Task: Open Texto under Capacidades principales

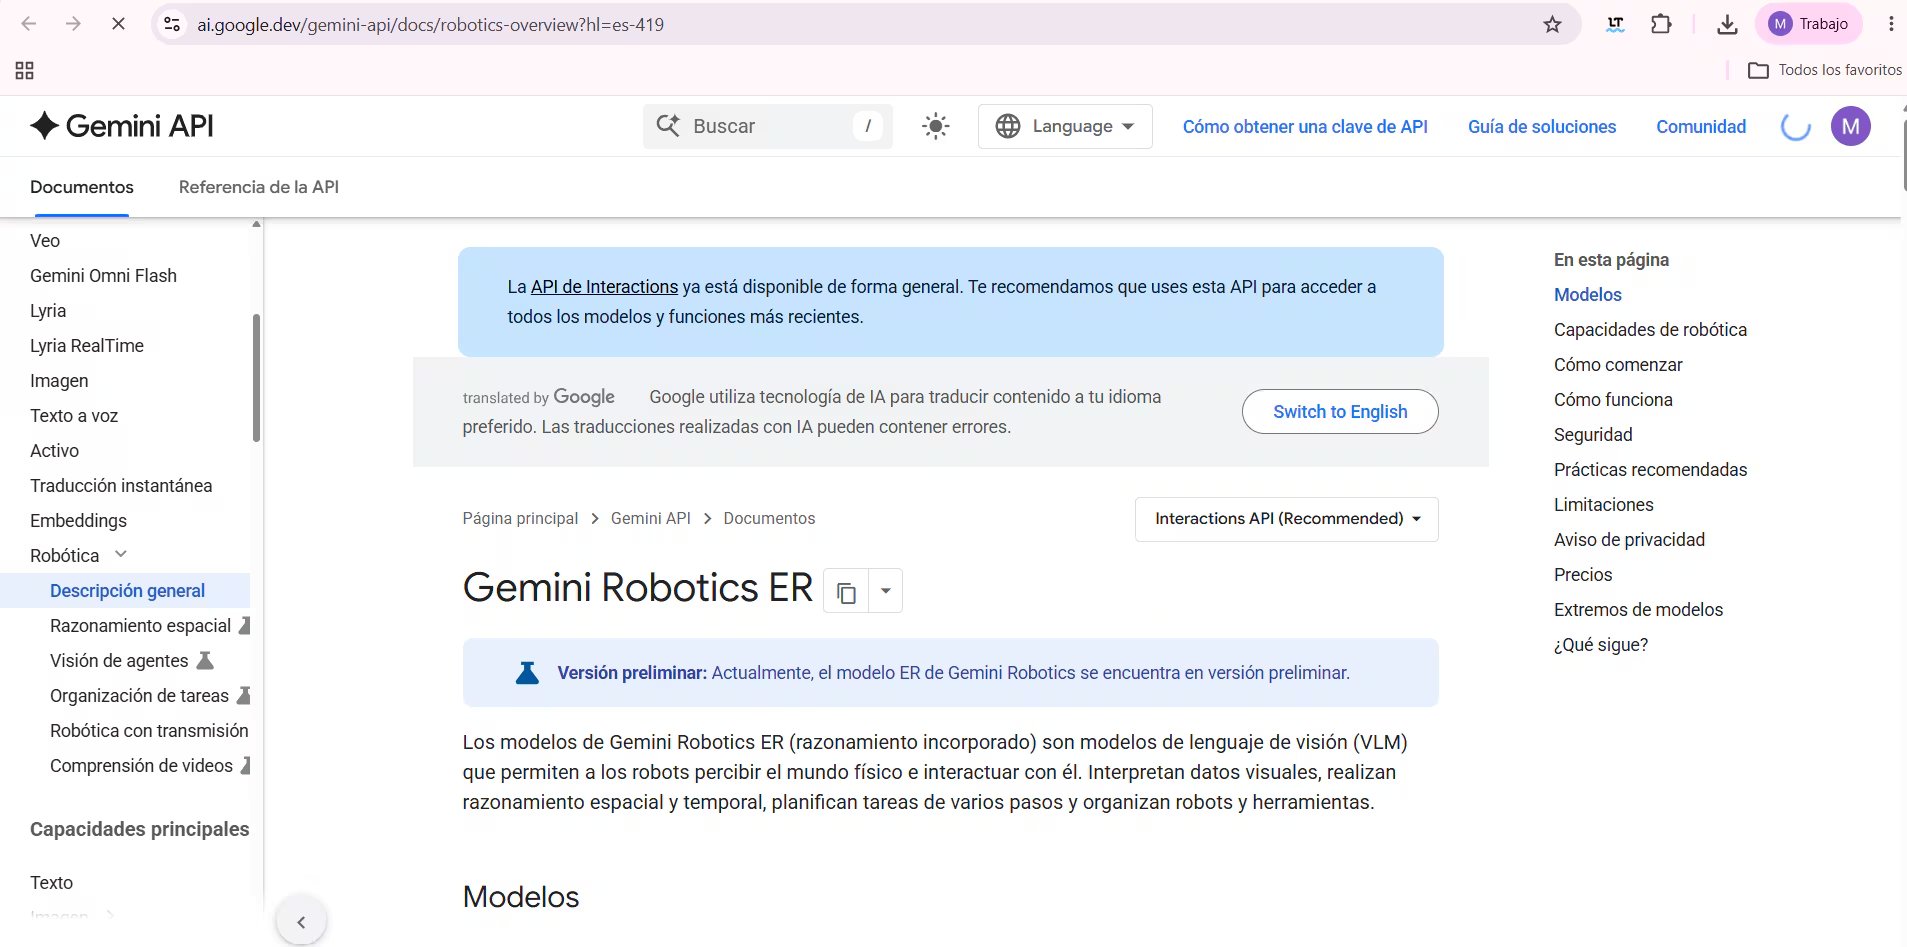Action: click(51, 883)
